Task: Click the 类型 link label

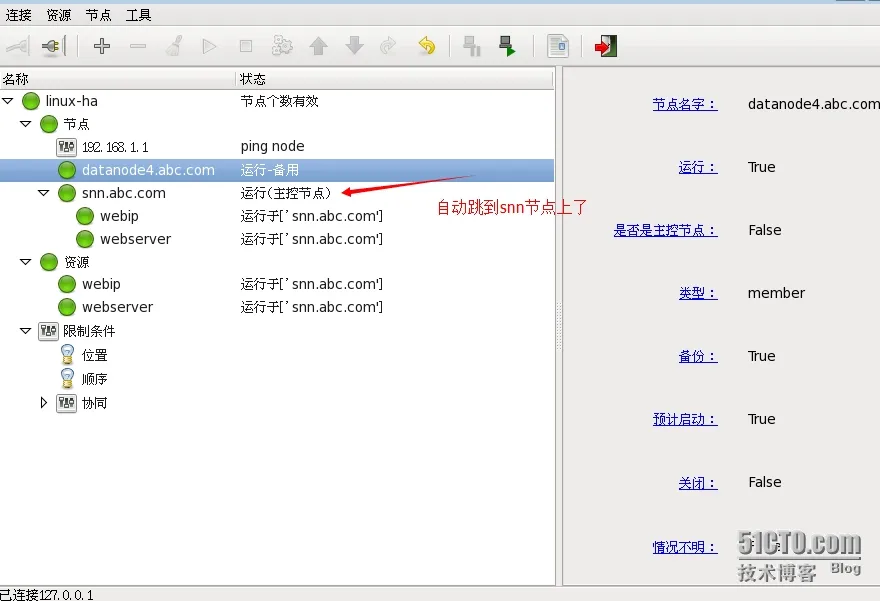Action: coord(698,293)
